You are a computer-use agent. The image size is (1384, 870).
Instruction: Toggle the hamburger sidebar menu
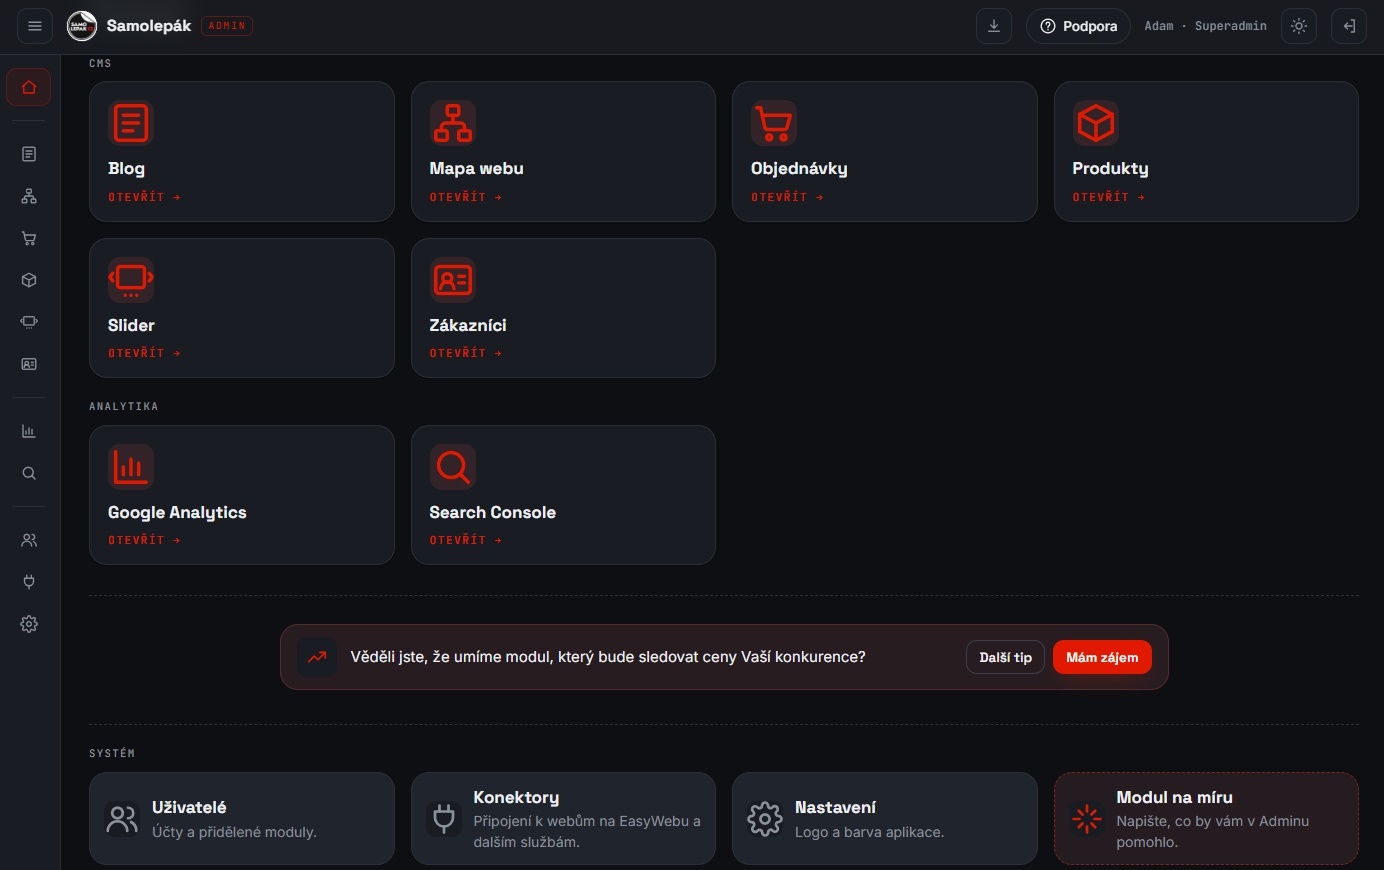click(35, 26)
